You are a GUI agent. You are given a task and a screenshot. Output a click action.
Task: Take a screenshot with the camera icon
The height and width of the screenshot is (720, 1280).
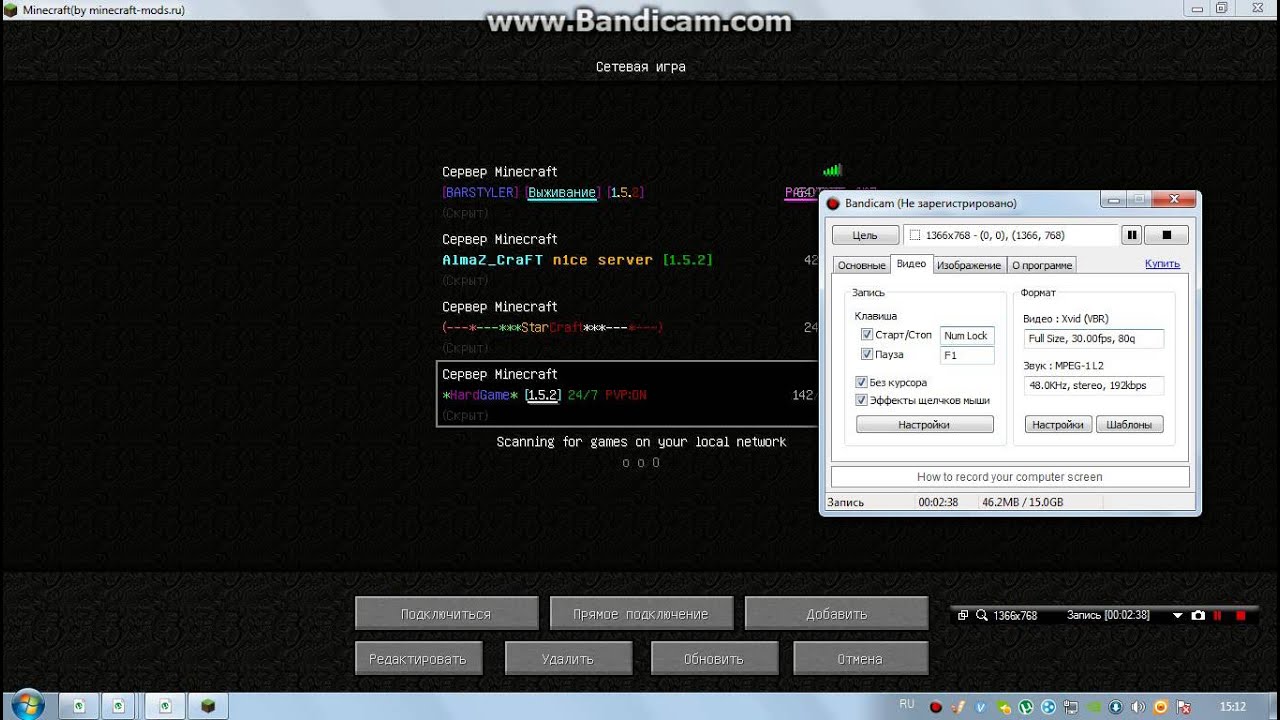1198,615
